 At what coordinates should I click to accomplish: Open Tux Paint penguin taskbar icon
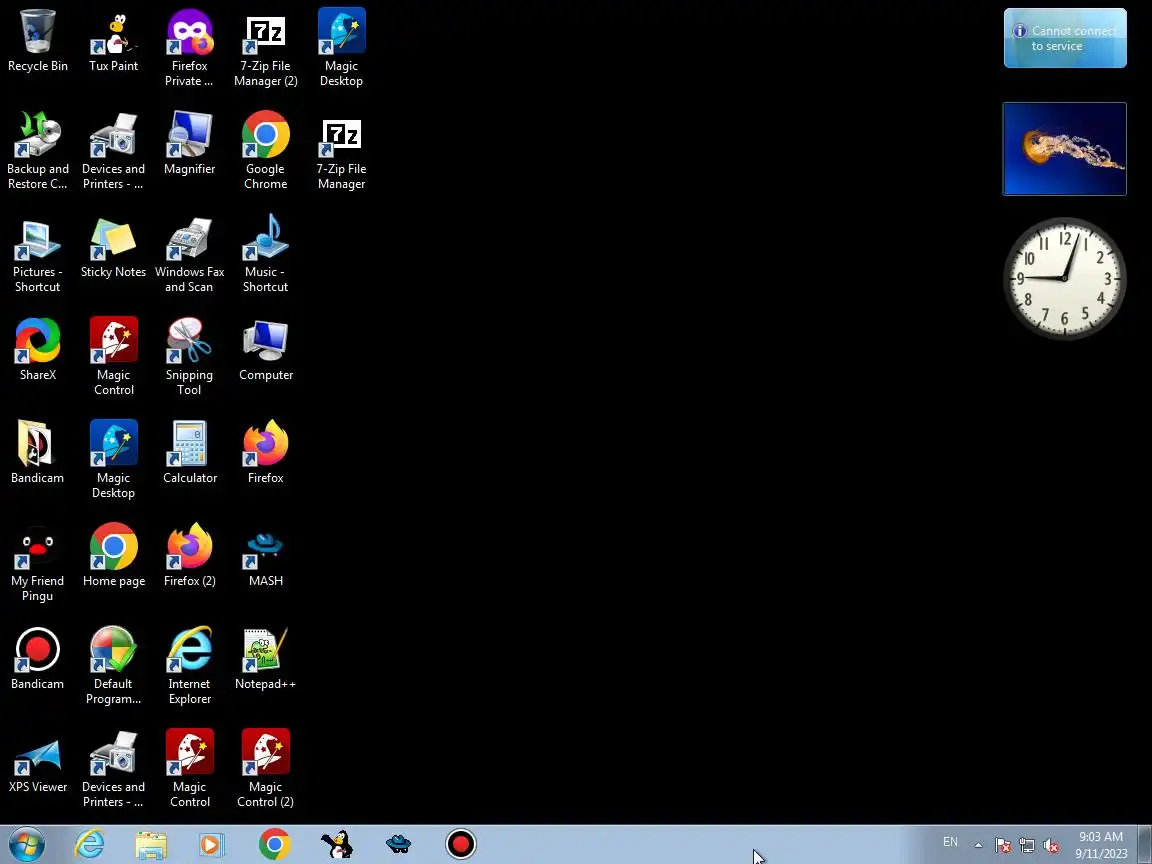pyautogui.click(x=337, y=844)
